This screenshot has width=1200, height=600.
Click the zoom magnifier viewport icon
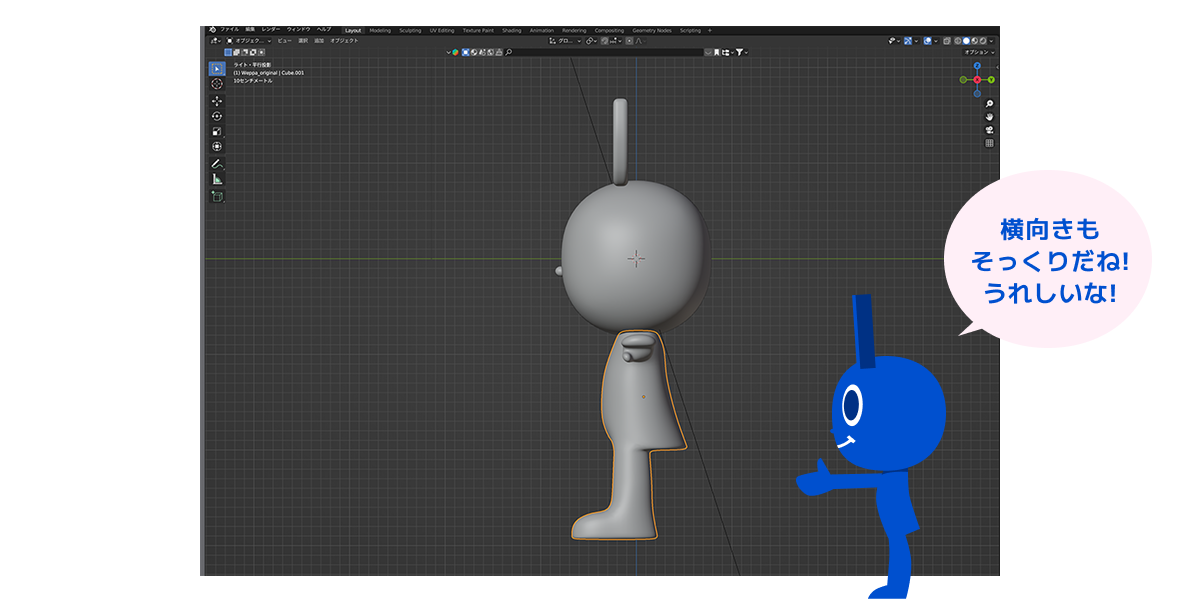(x=989, y=104)
